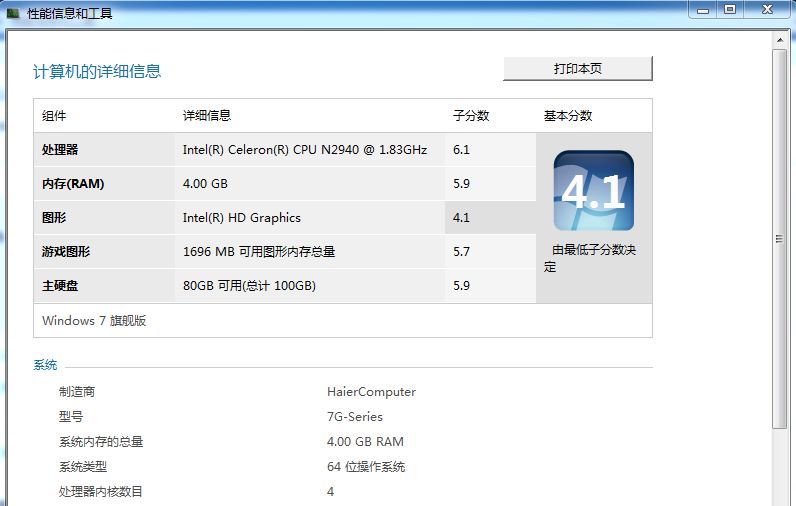Click the 64 位操作系统 value

coord(366,466)
